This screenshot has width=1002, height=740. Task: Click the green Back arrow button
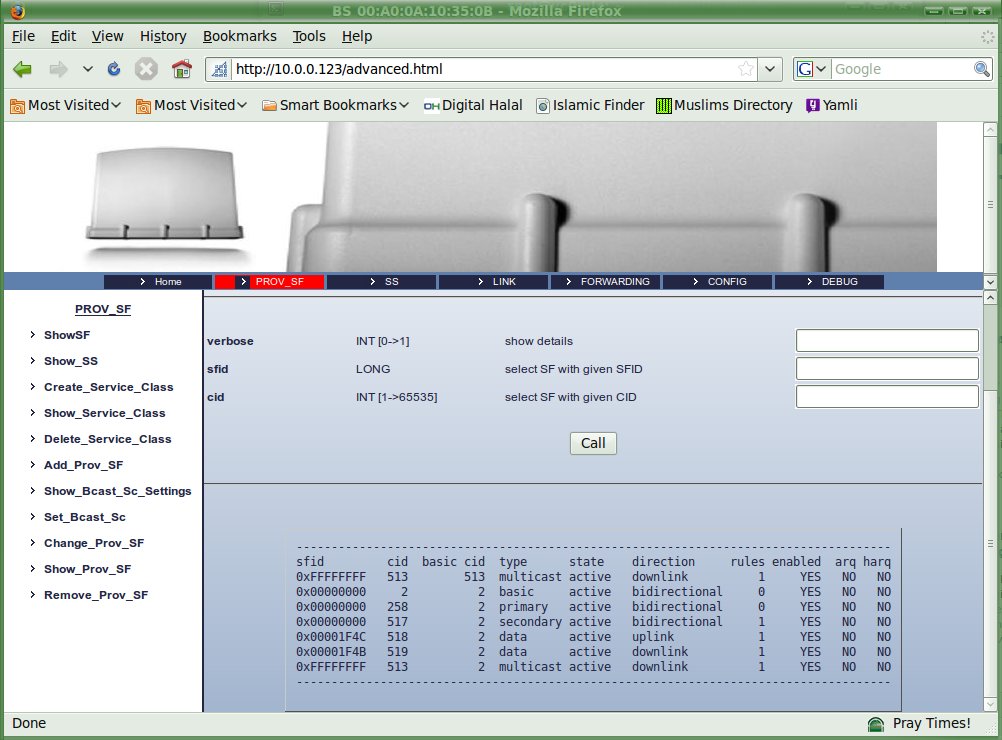(22, 69)
